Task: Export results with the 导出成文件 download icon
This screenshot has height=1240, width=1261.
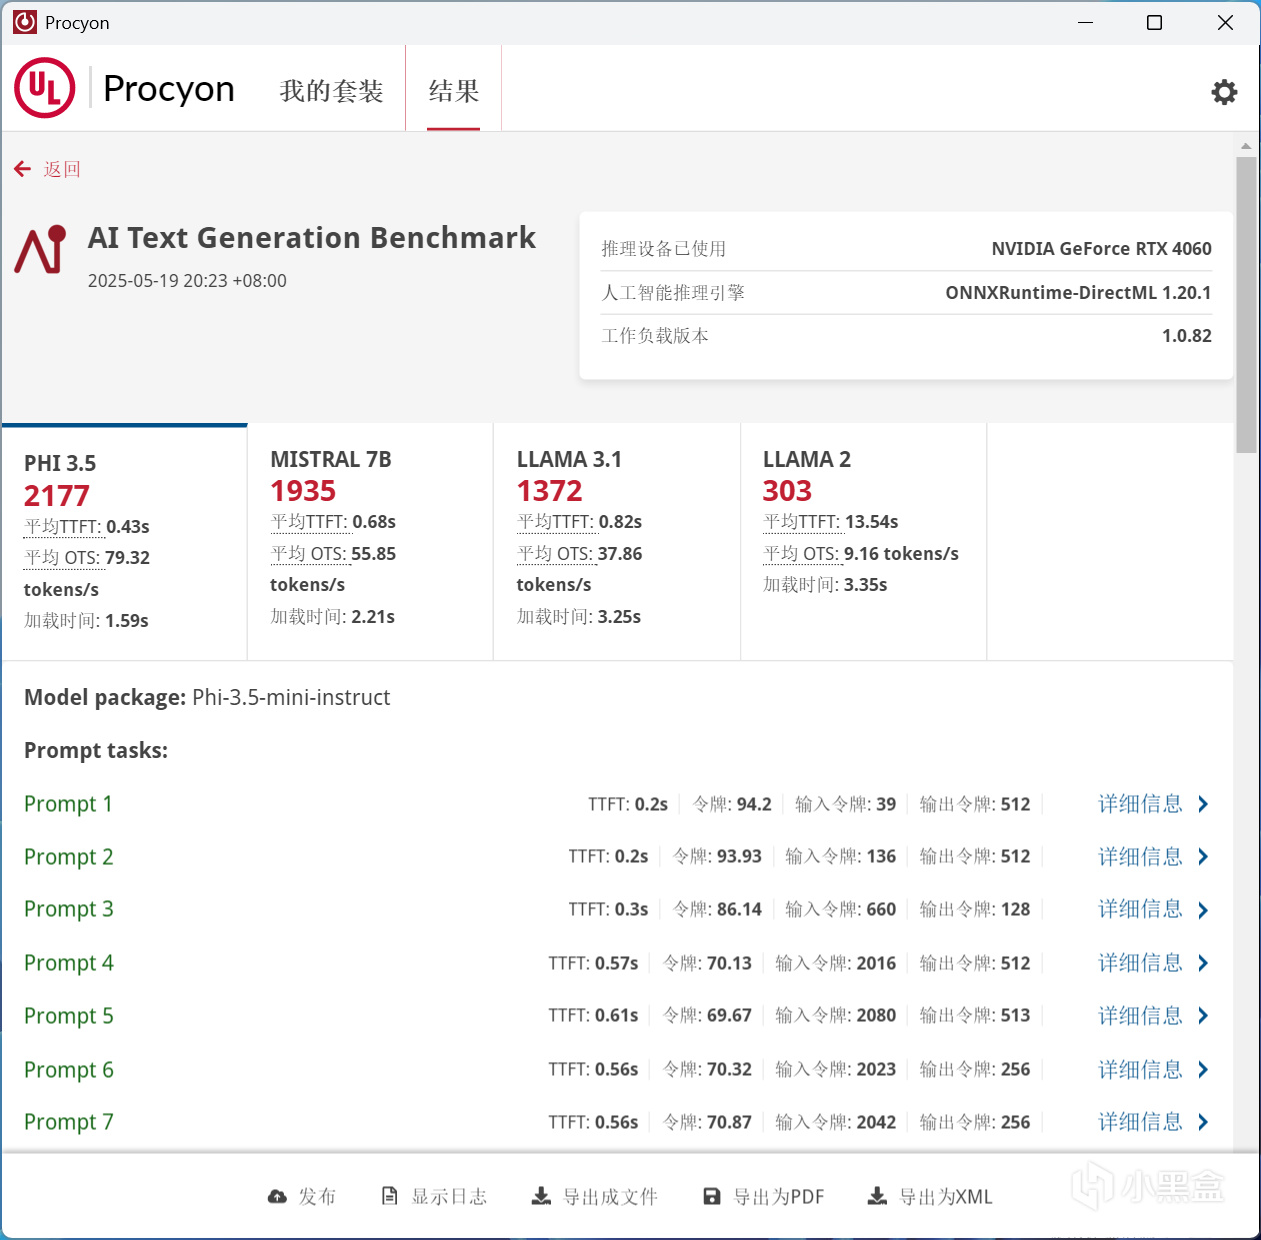Action: click(541, 1195)
